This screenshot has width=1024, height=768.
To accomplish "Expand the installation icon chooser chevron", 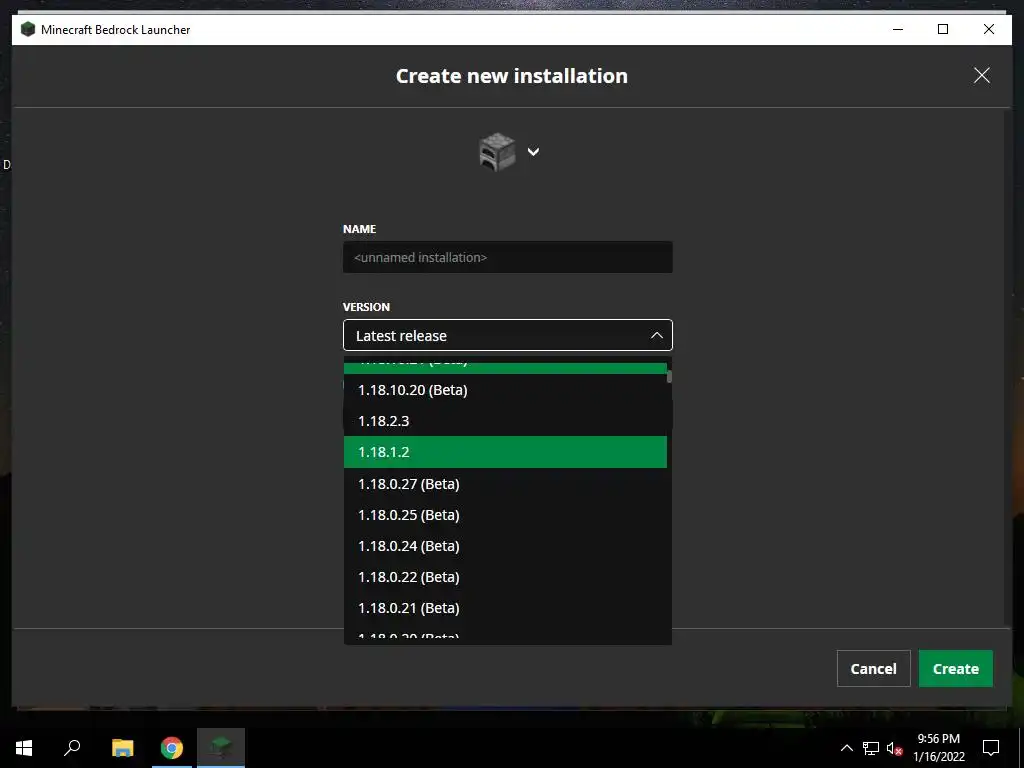I will (x=534, y=152).
